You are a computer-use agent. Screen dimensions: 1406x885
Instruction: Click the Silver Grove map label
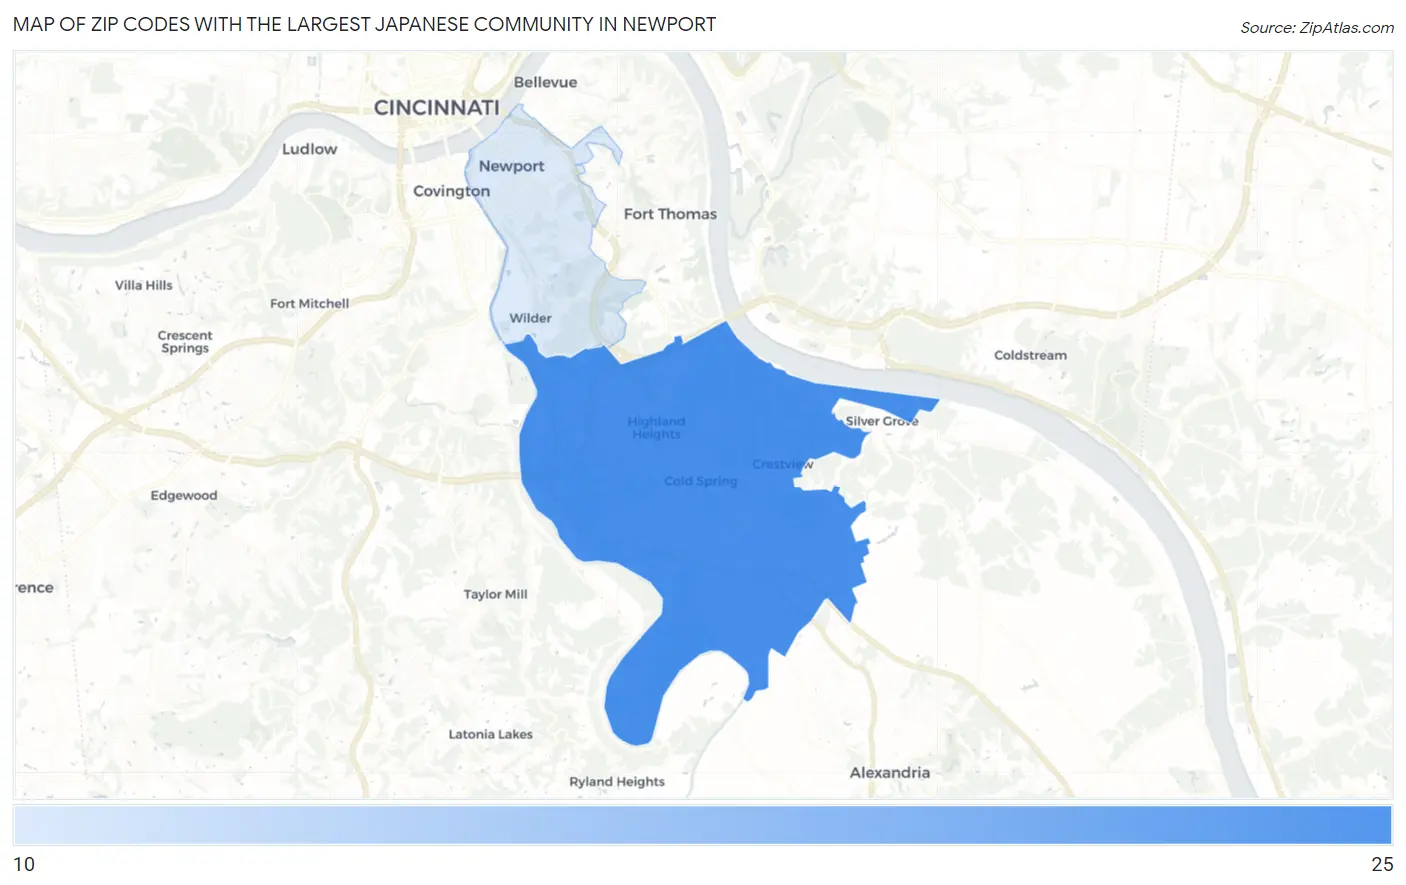[881, 421]
